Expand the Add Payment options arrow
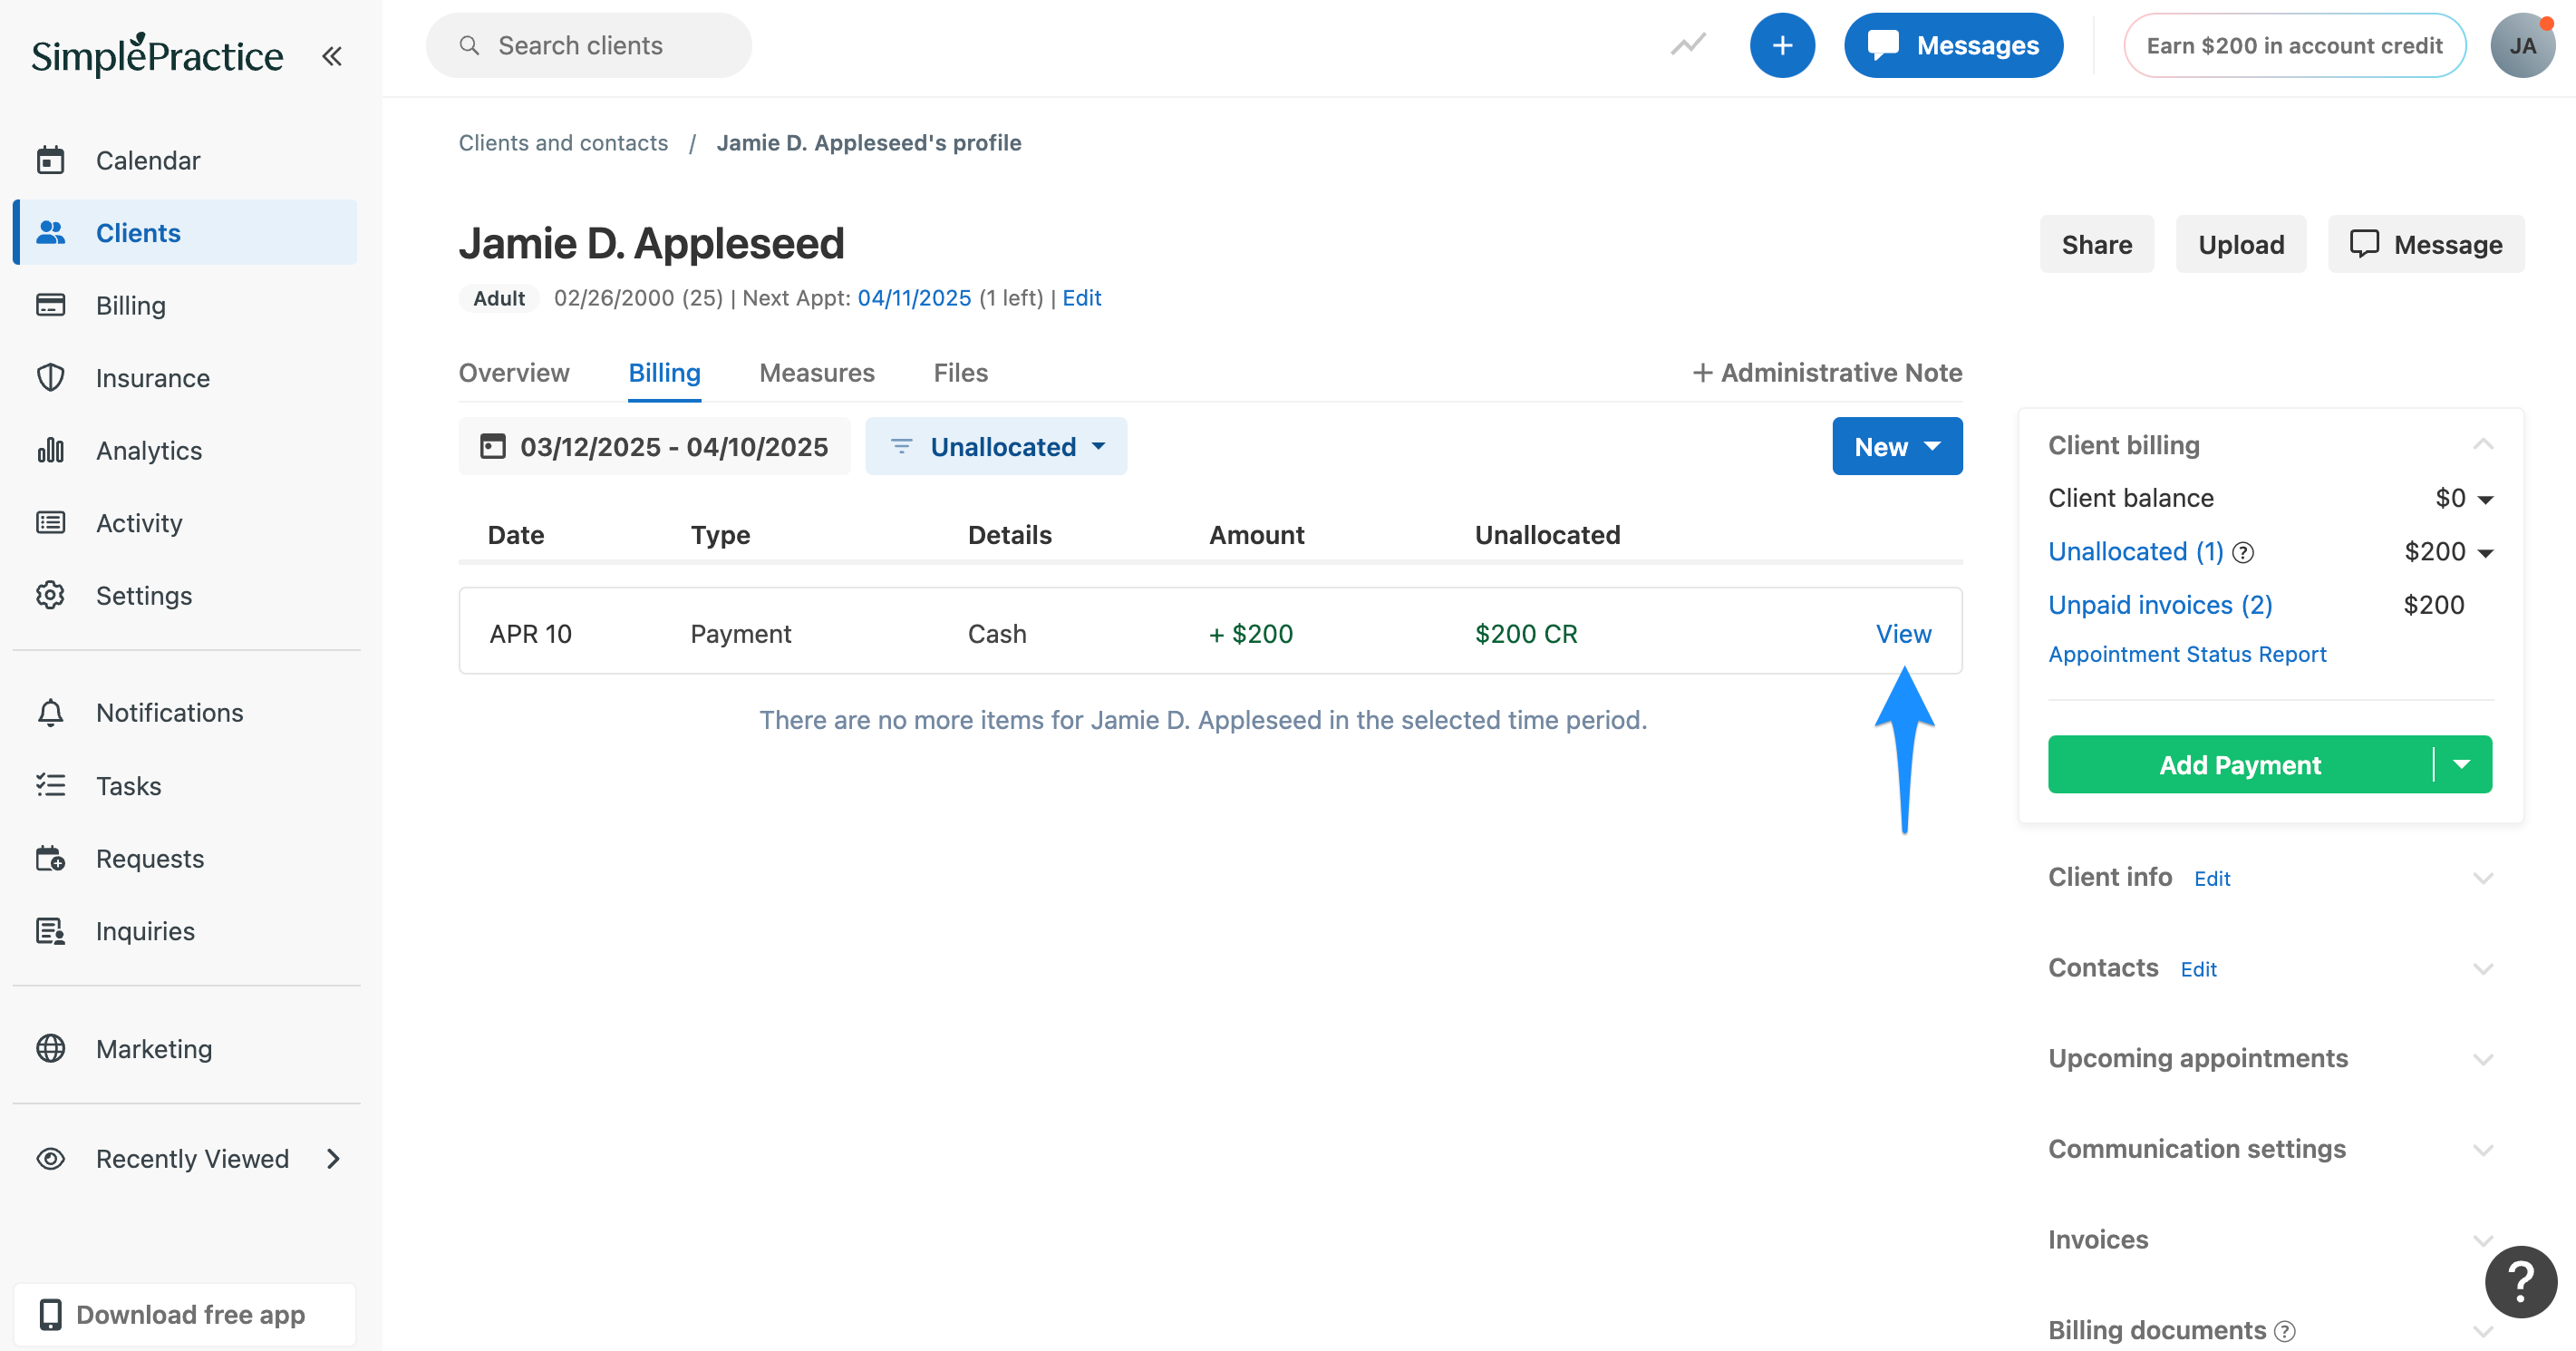Screen dimensions: 2576x1351 pos(2461,764)
